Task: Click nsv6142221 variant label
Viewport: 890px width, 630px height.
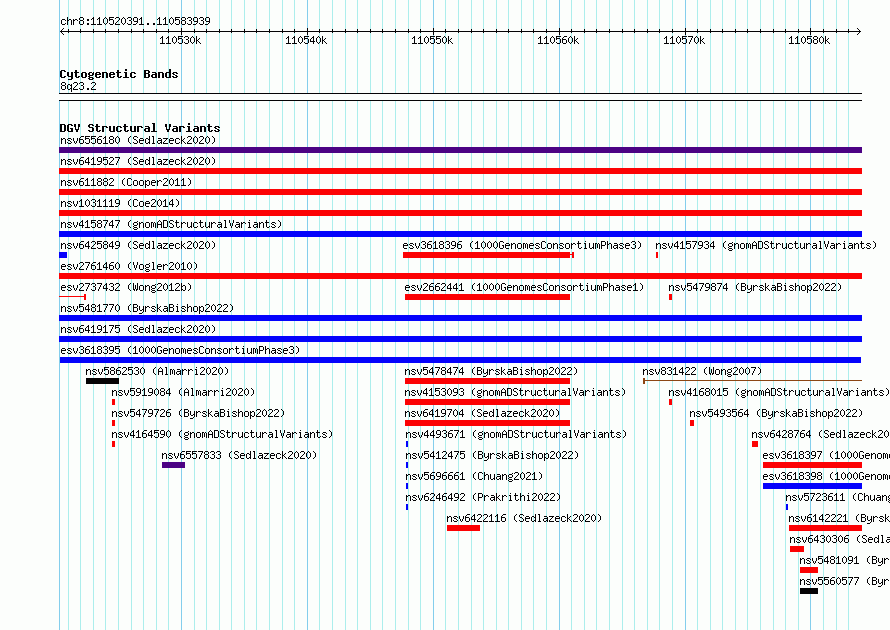Action: coord(839,518)
